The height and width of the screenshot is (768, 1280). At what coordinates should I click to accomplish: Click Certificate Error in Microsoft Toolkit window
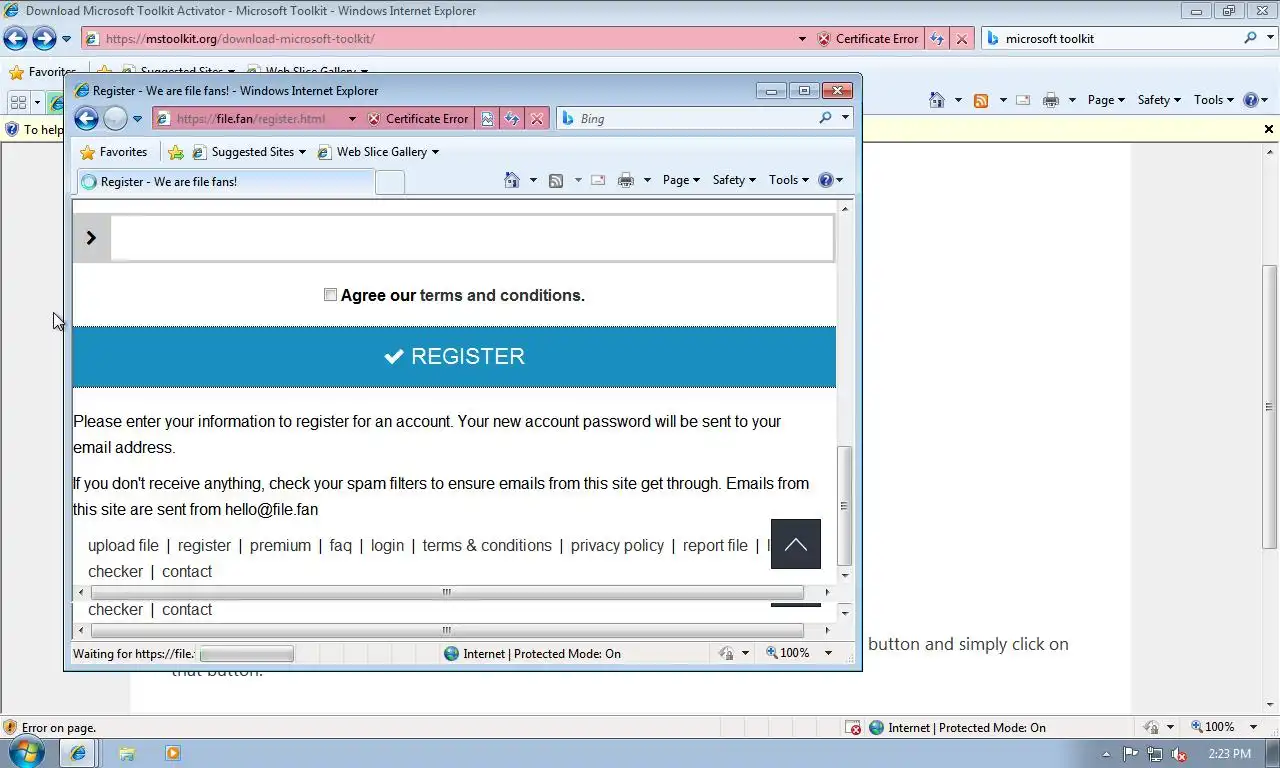(x=867, y=39)
